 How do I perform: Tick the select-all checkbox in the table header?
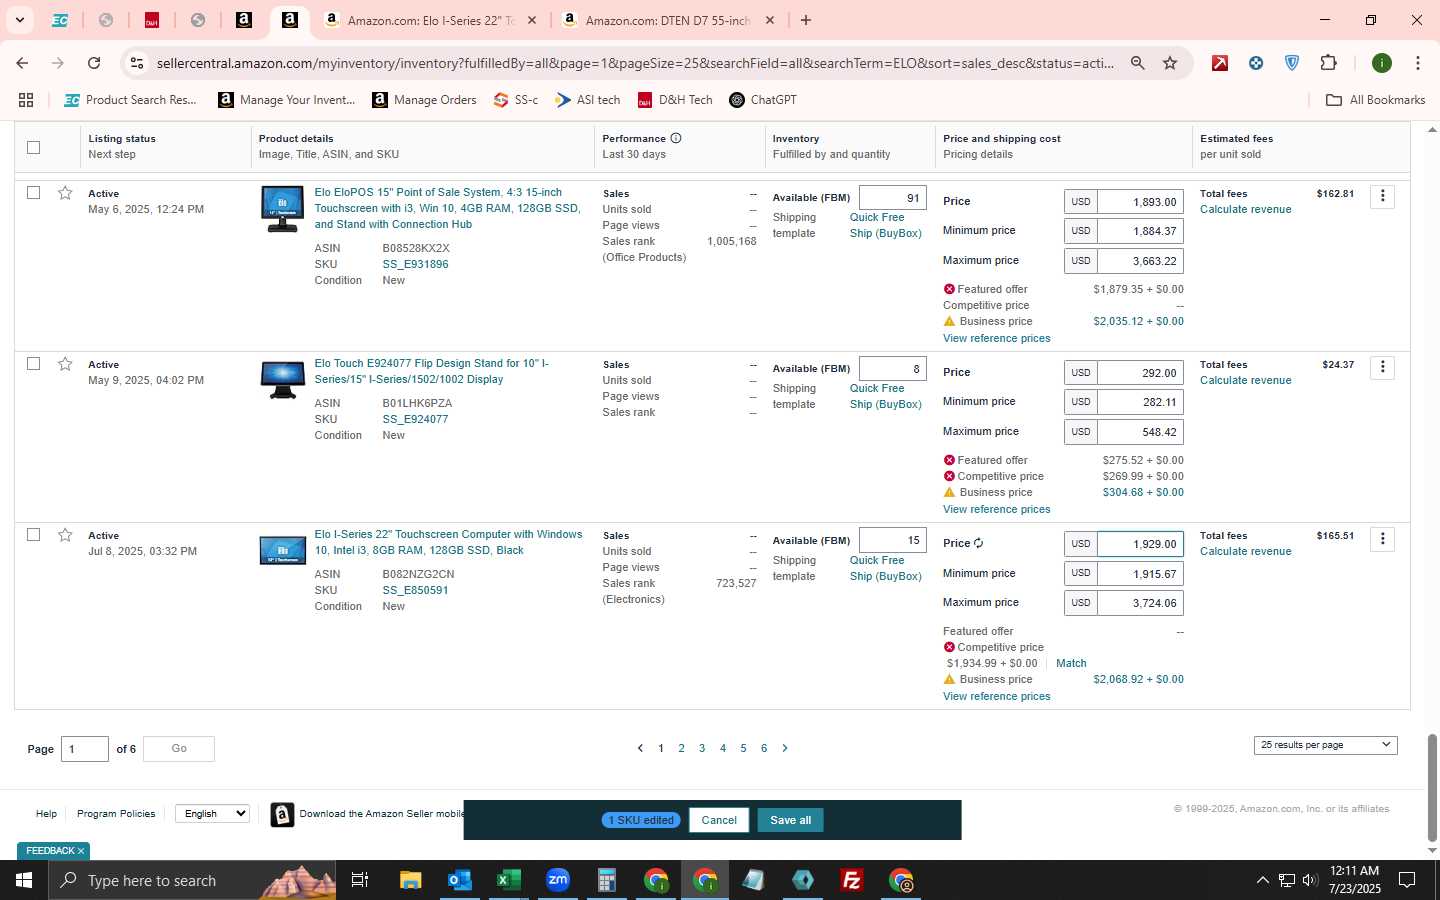pos(33,147)
